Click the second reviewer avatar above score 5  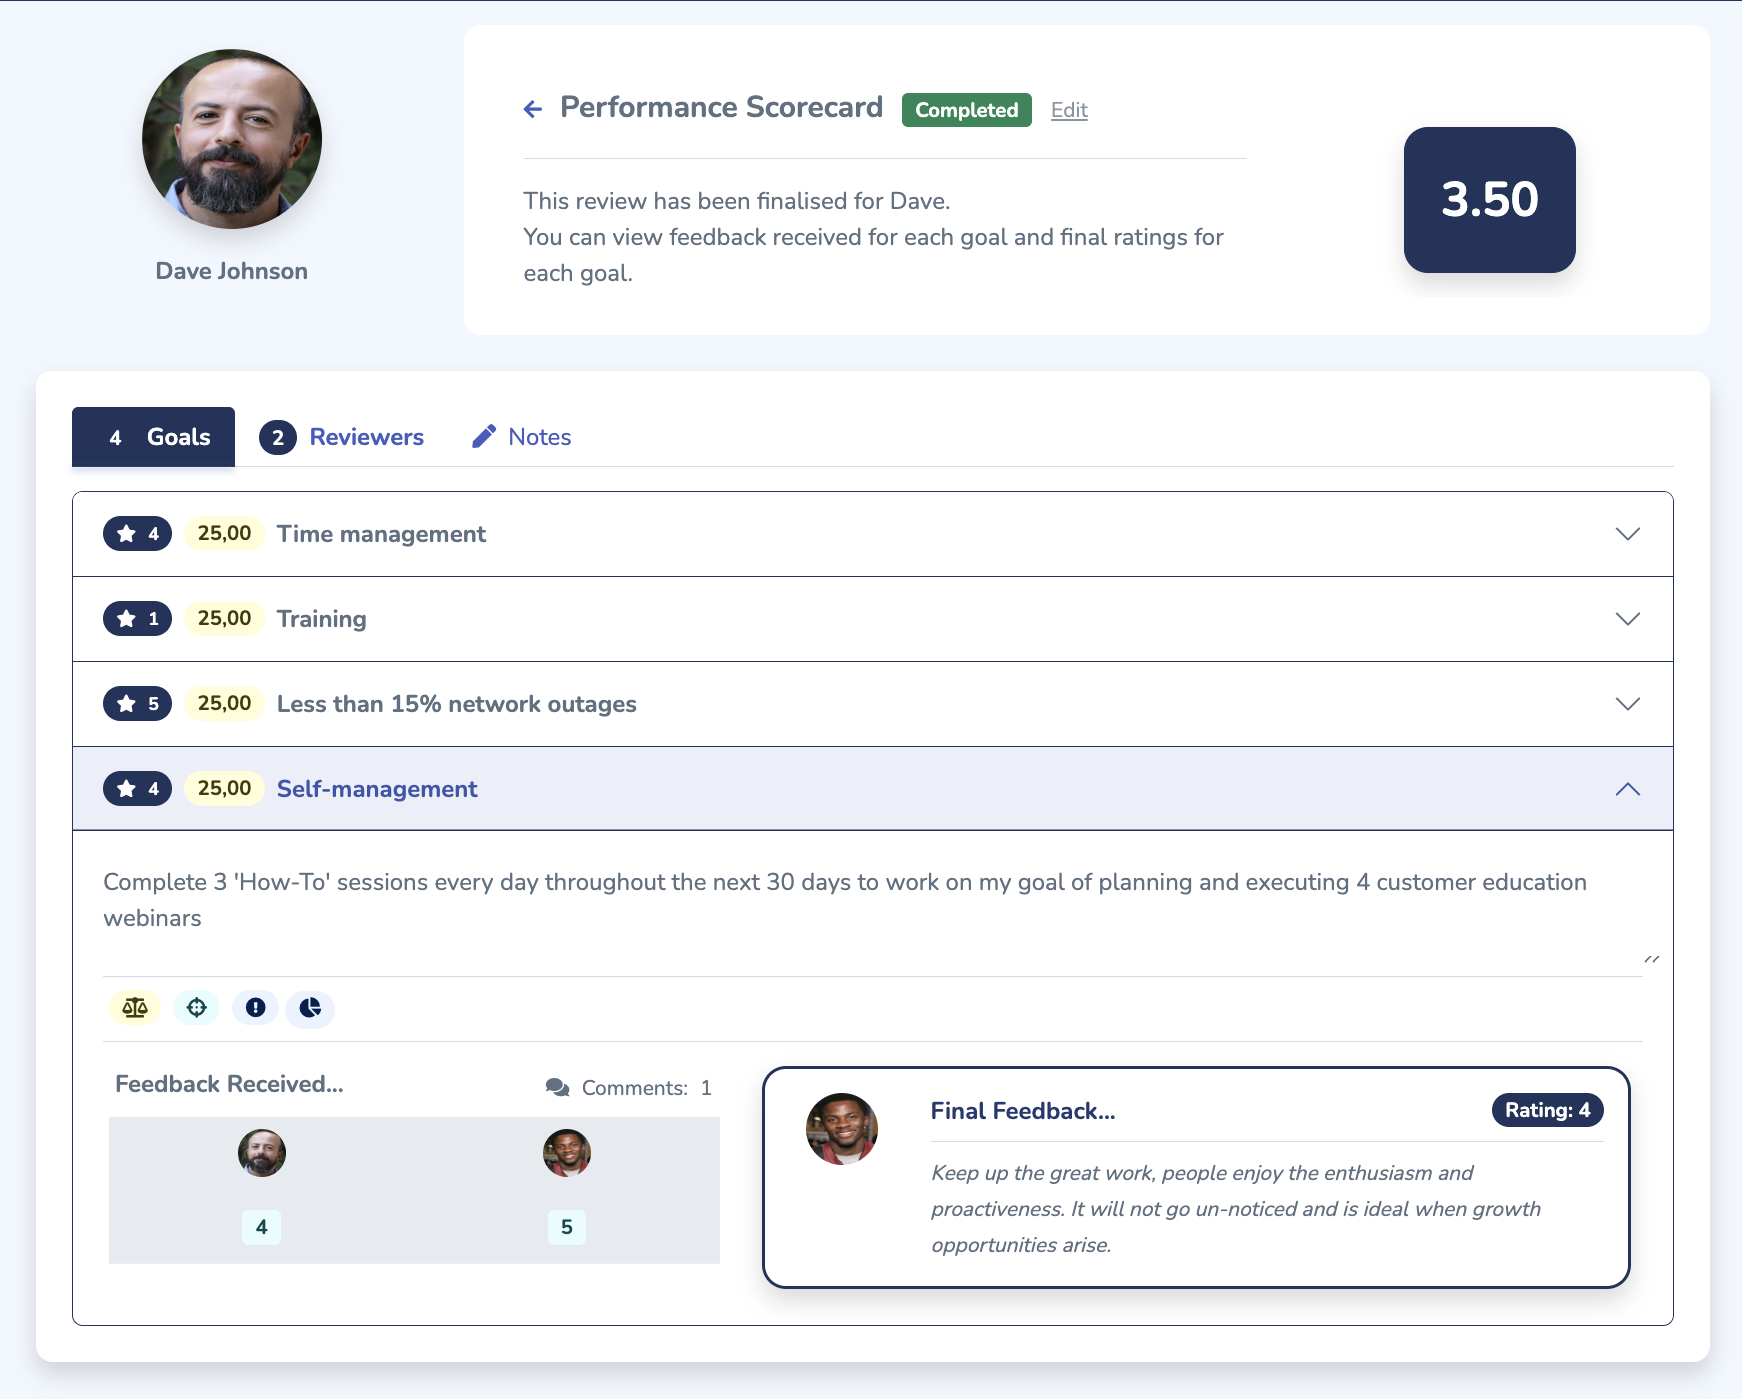[x=567, y=1153]
